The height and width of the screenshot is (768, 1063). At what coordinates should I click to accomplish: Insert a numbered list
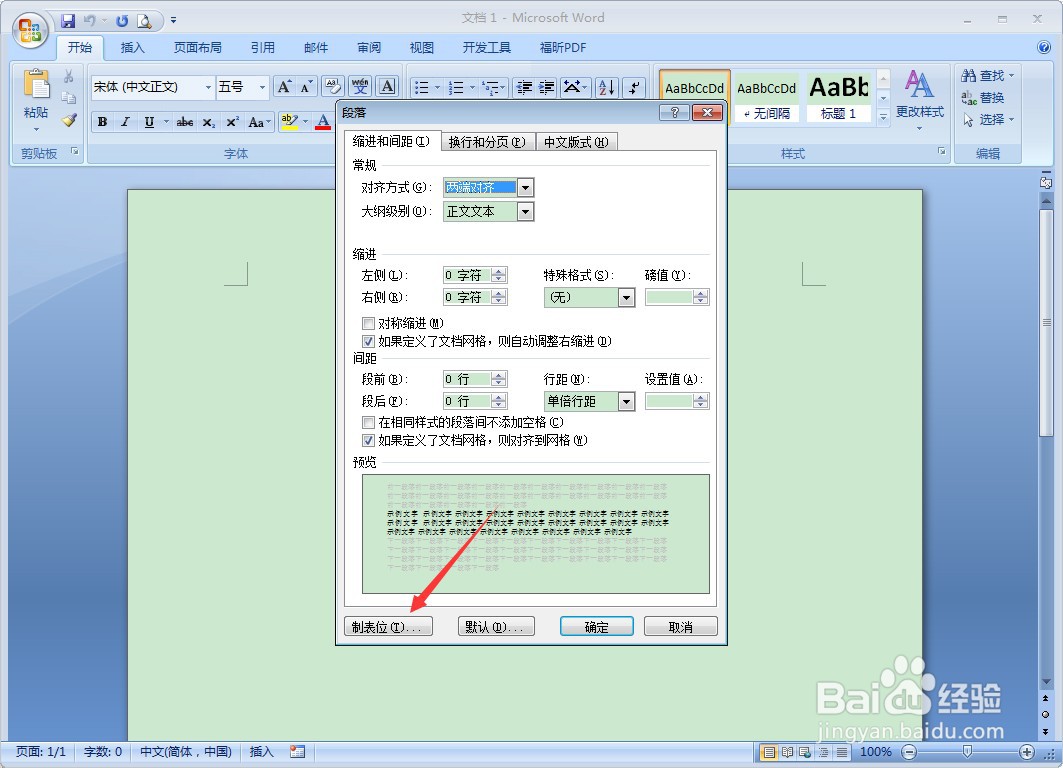pyautogui.click(x=457, y=87)
